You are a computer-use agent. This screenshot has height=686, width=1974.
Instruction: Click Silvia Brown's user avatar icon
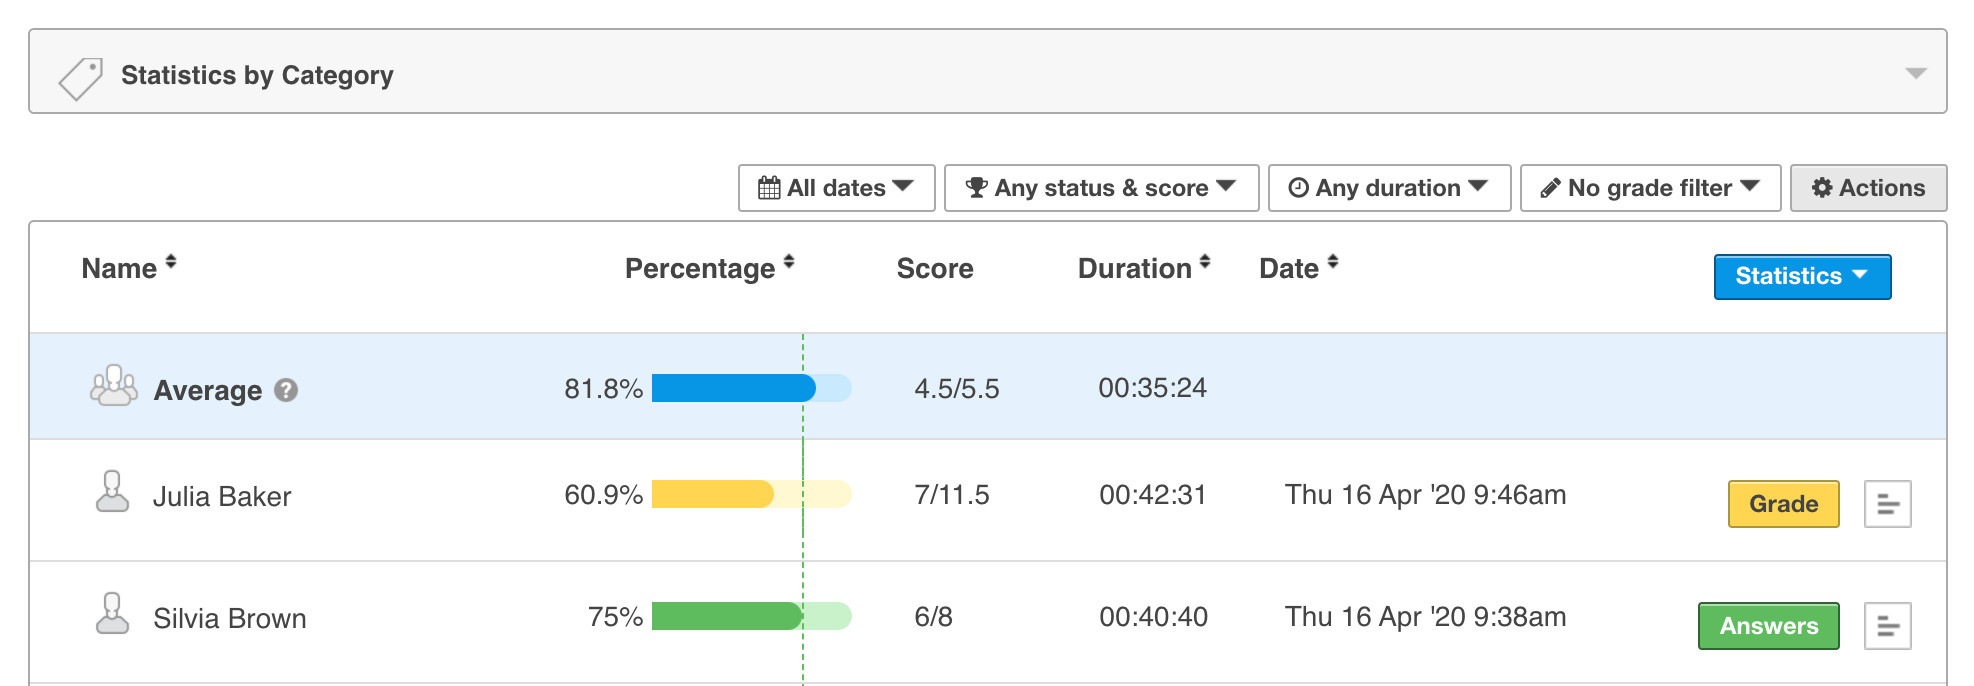[x=112, y=614]
